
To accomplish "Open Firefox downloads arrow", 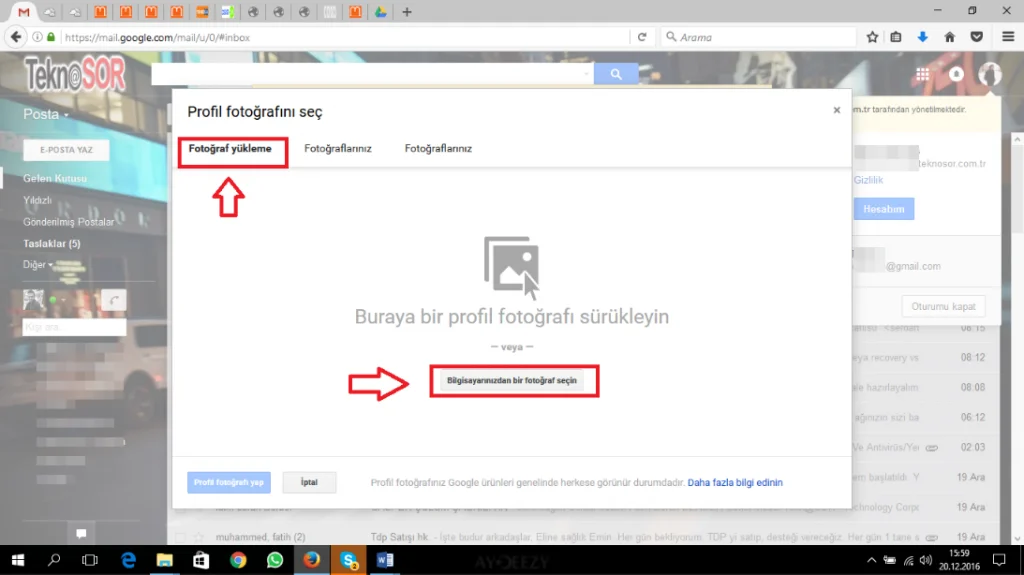I will click(x=923, y=37).
